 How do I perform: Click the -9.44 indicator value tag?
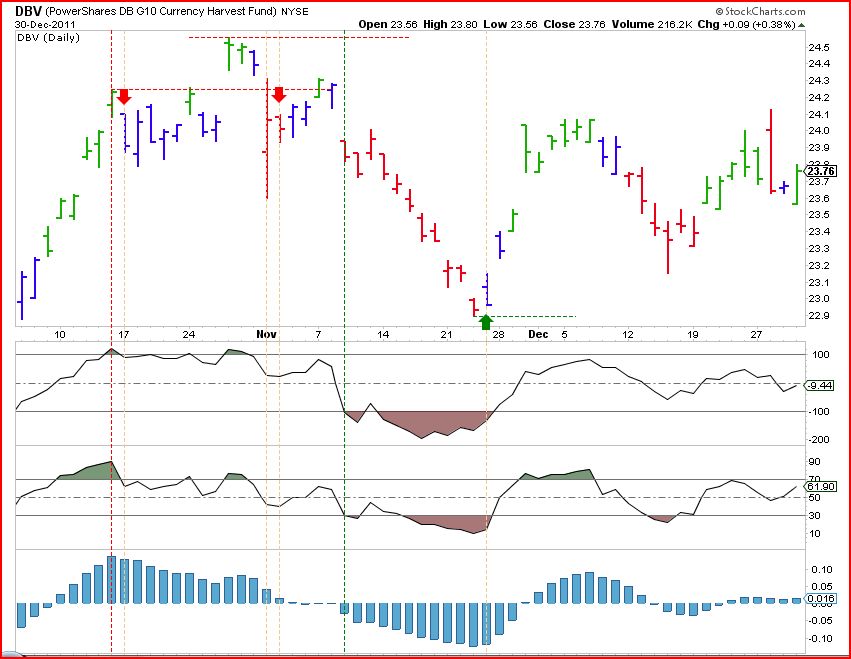click(820, 385)
